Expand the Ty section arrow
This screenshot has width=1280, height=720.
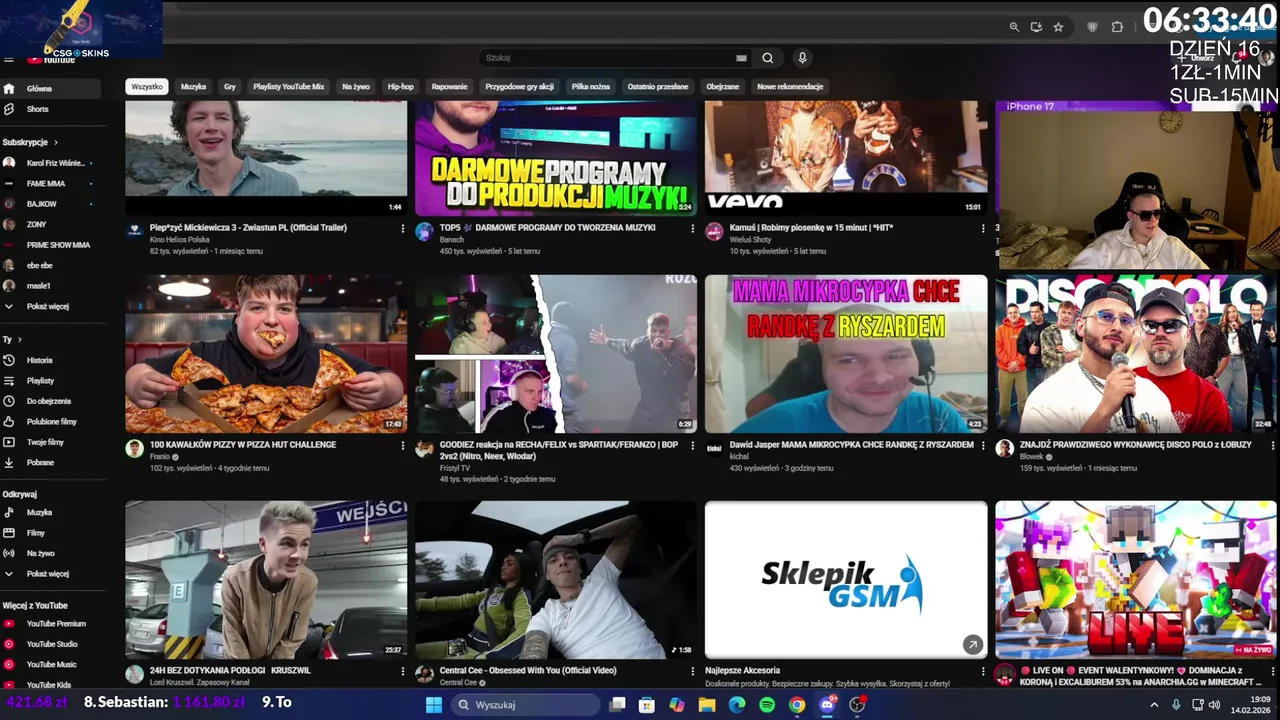[19, 340]
